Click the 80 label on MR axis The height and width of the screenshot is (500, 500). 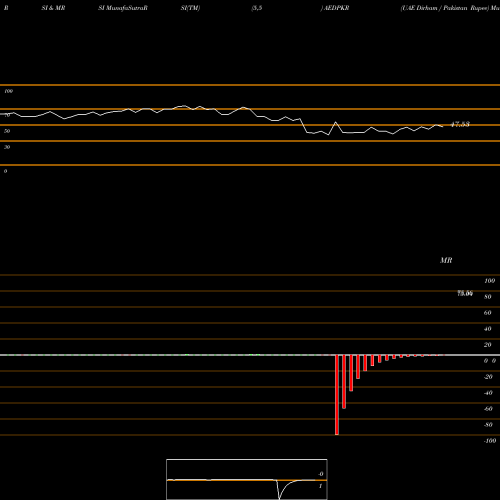pyautogui.click(x=488, y=297)
